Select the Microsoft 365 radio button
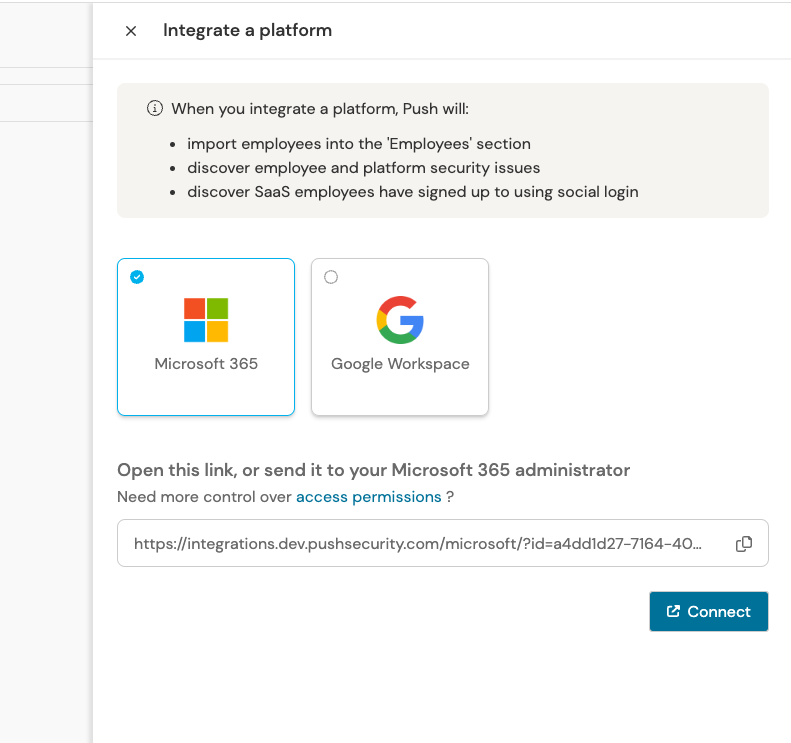Image resolution: width=791 pixels, height=743 pixels. 137,277
